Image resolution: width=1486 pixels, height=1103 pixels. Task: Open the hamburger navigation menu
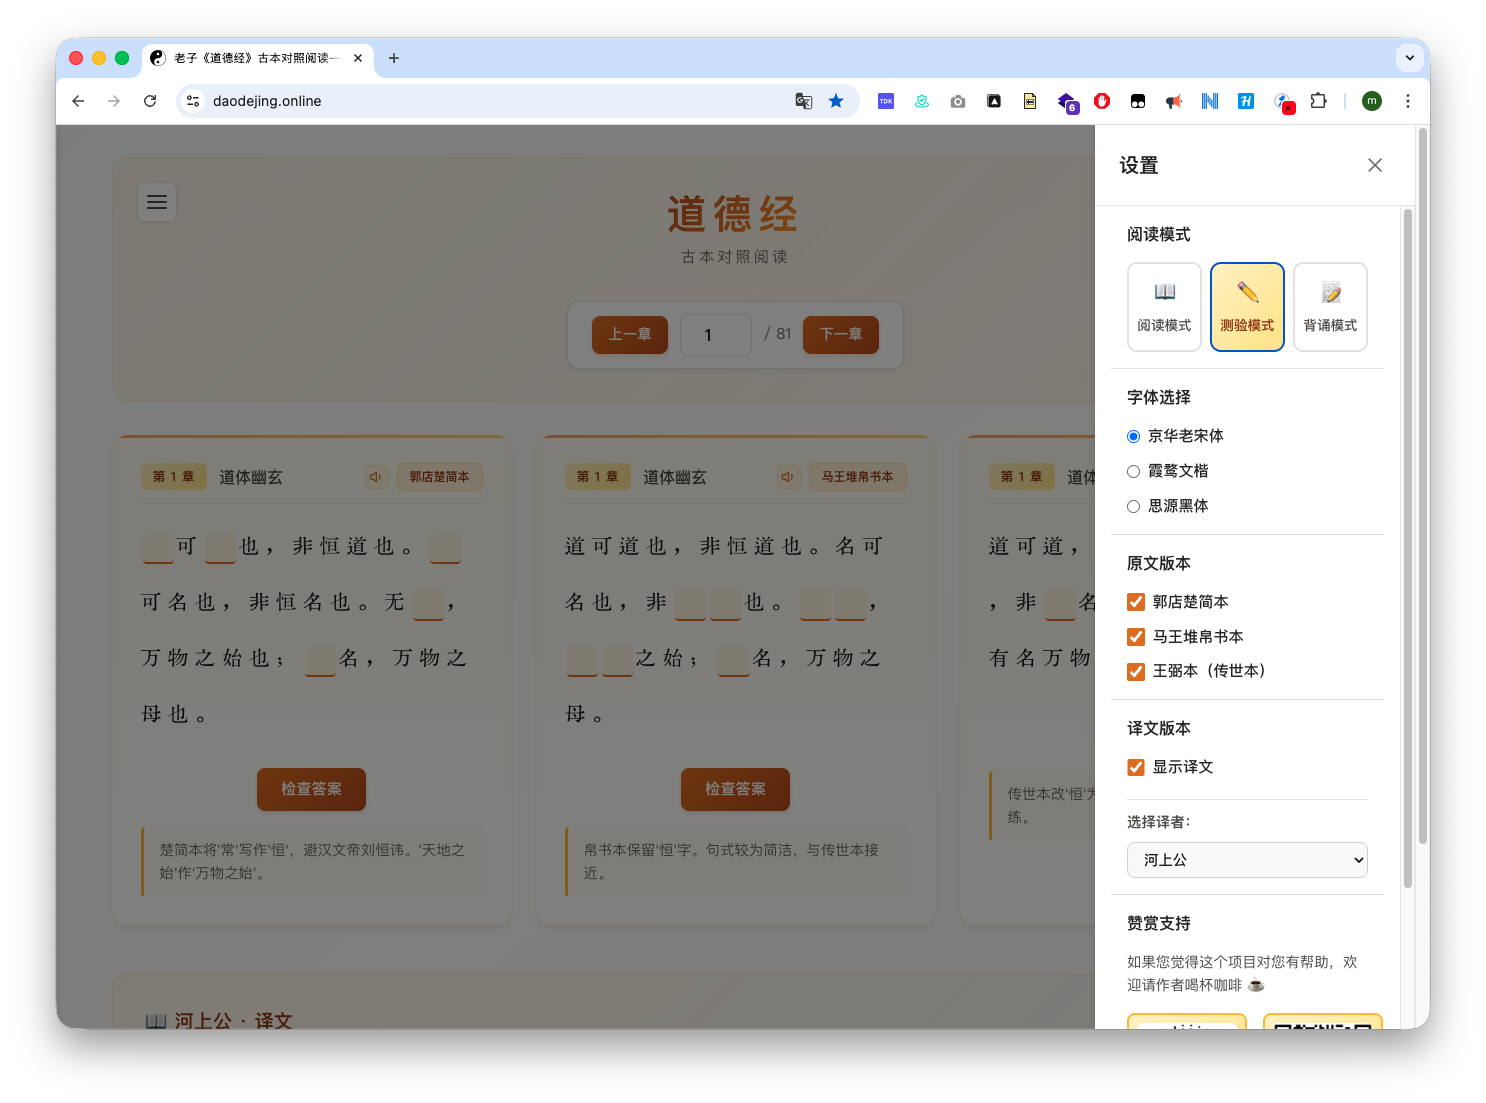tap(157, 202)
